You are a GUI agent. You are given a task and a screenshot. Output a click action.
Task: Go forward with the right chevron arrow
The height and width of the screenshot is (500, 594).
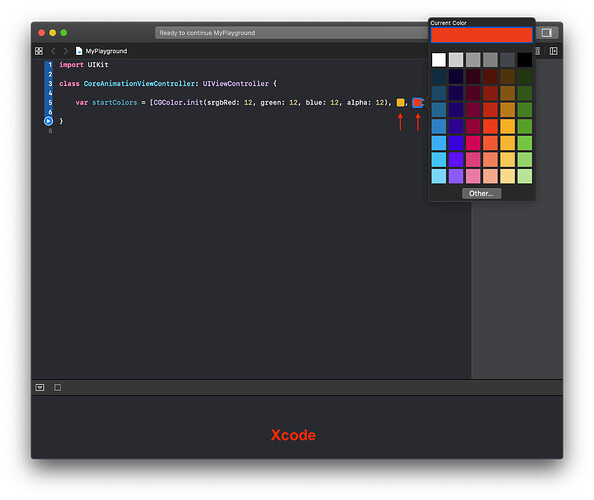point(66,51)
